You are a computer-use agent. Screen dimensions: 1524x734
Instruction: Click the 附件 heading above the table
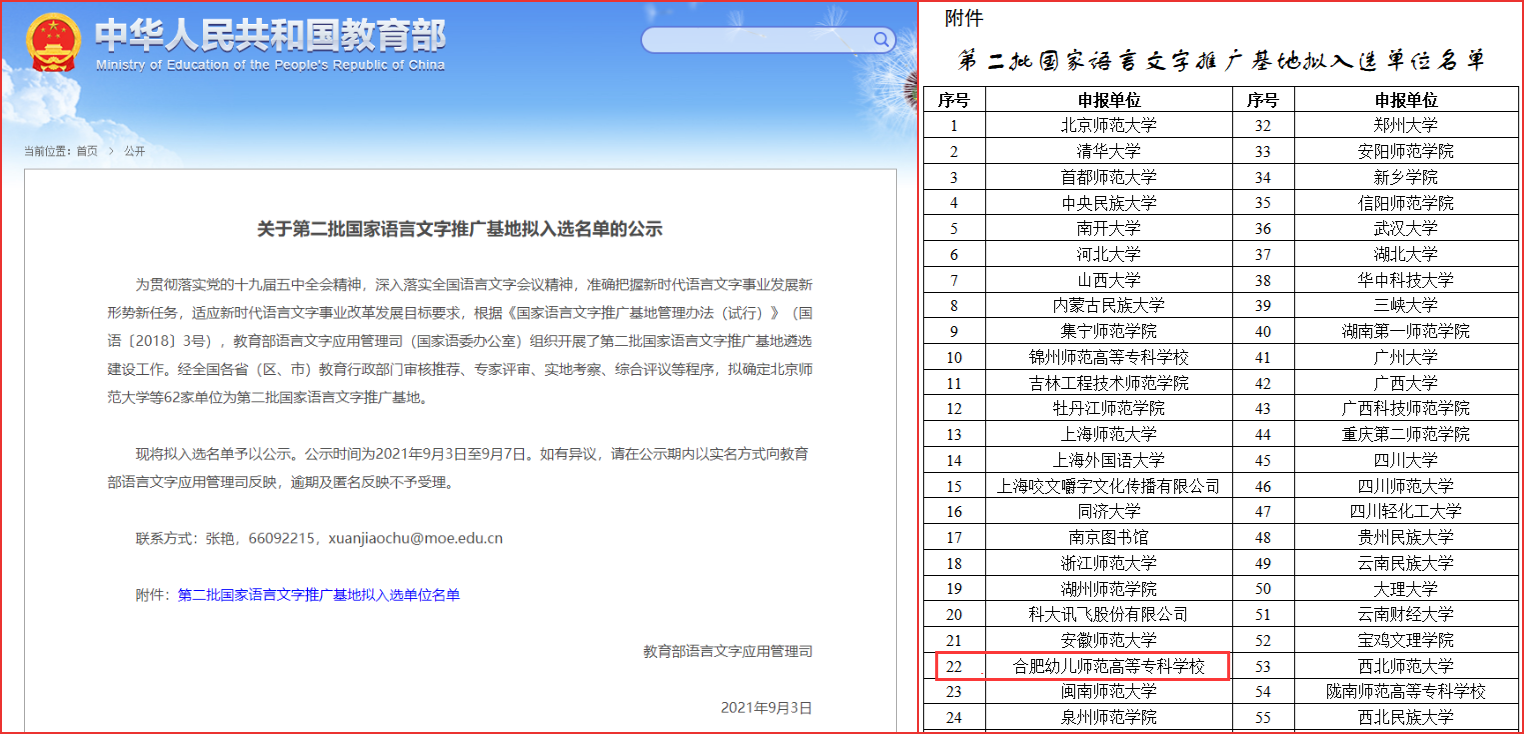point(964,18)
